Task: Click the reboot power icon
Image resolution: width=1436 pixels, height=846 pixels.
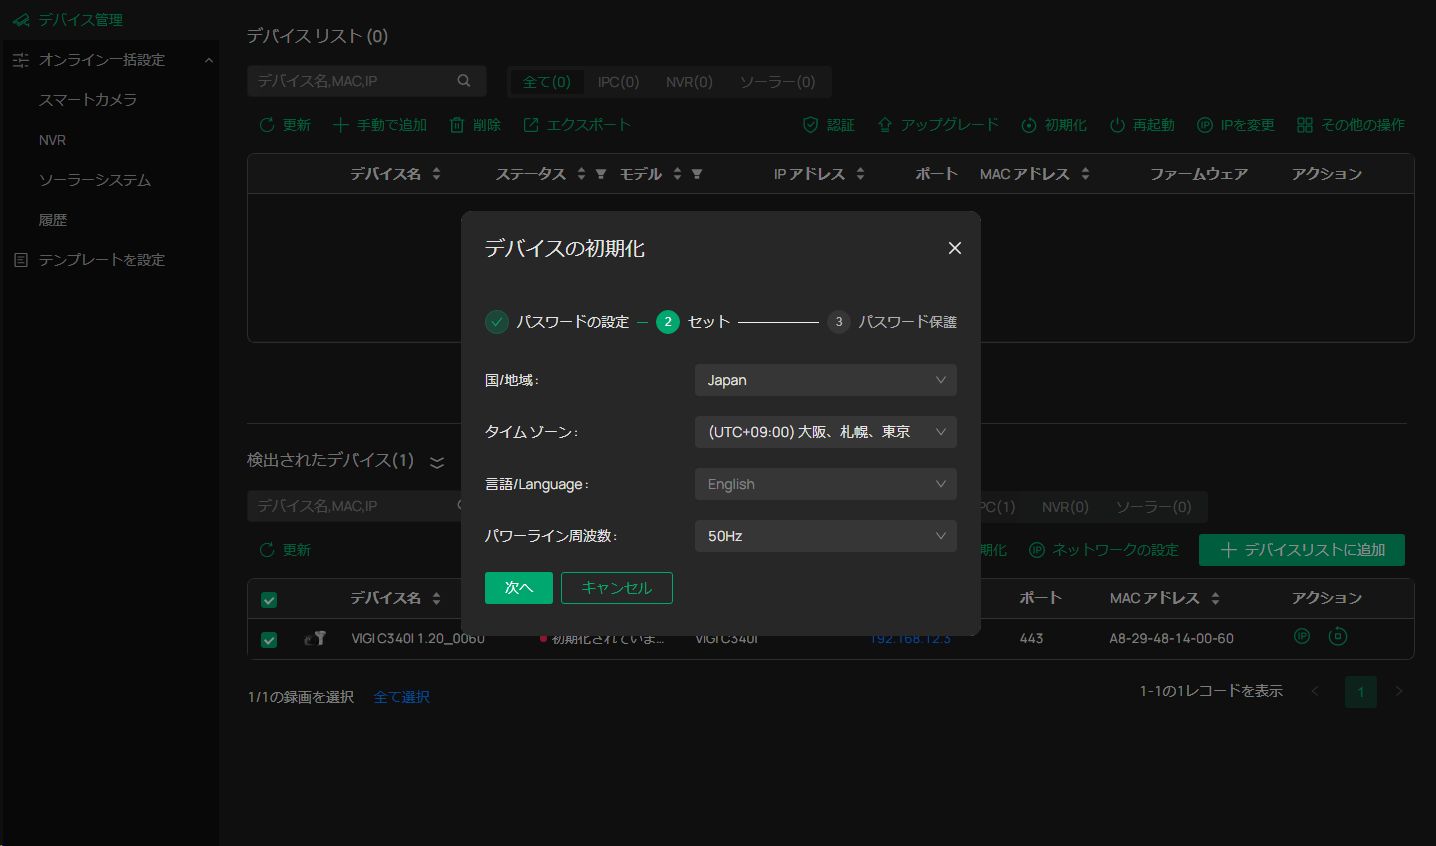Action: [x=1117, y=125]
